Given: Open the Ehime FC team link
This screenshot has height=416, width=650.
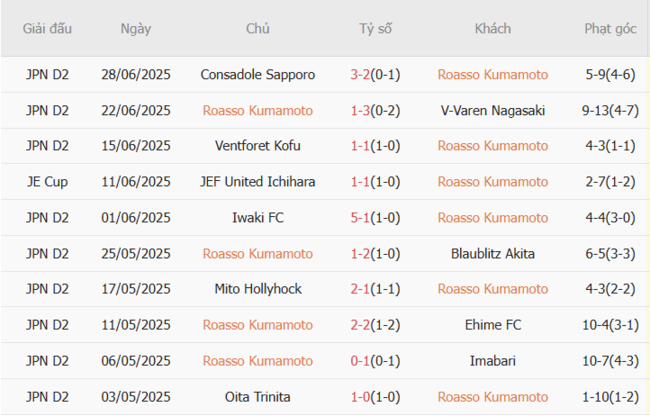Looking at the screenshot, I should [493, 326].
